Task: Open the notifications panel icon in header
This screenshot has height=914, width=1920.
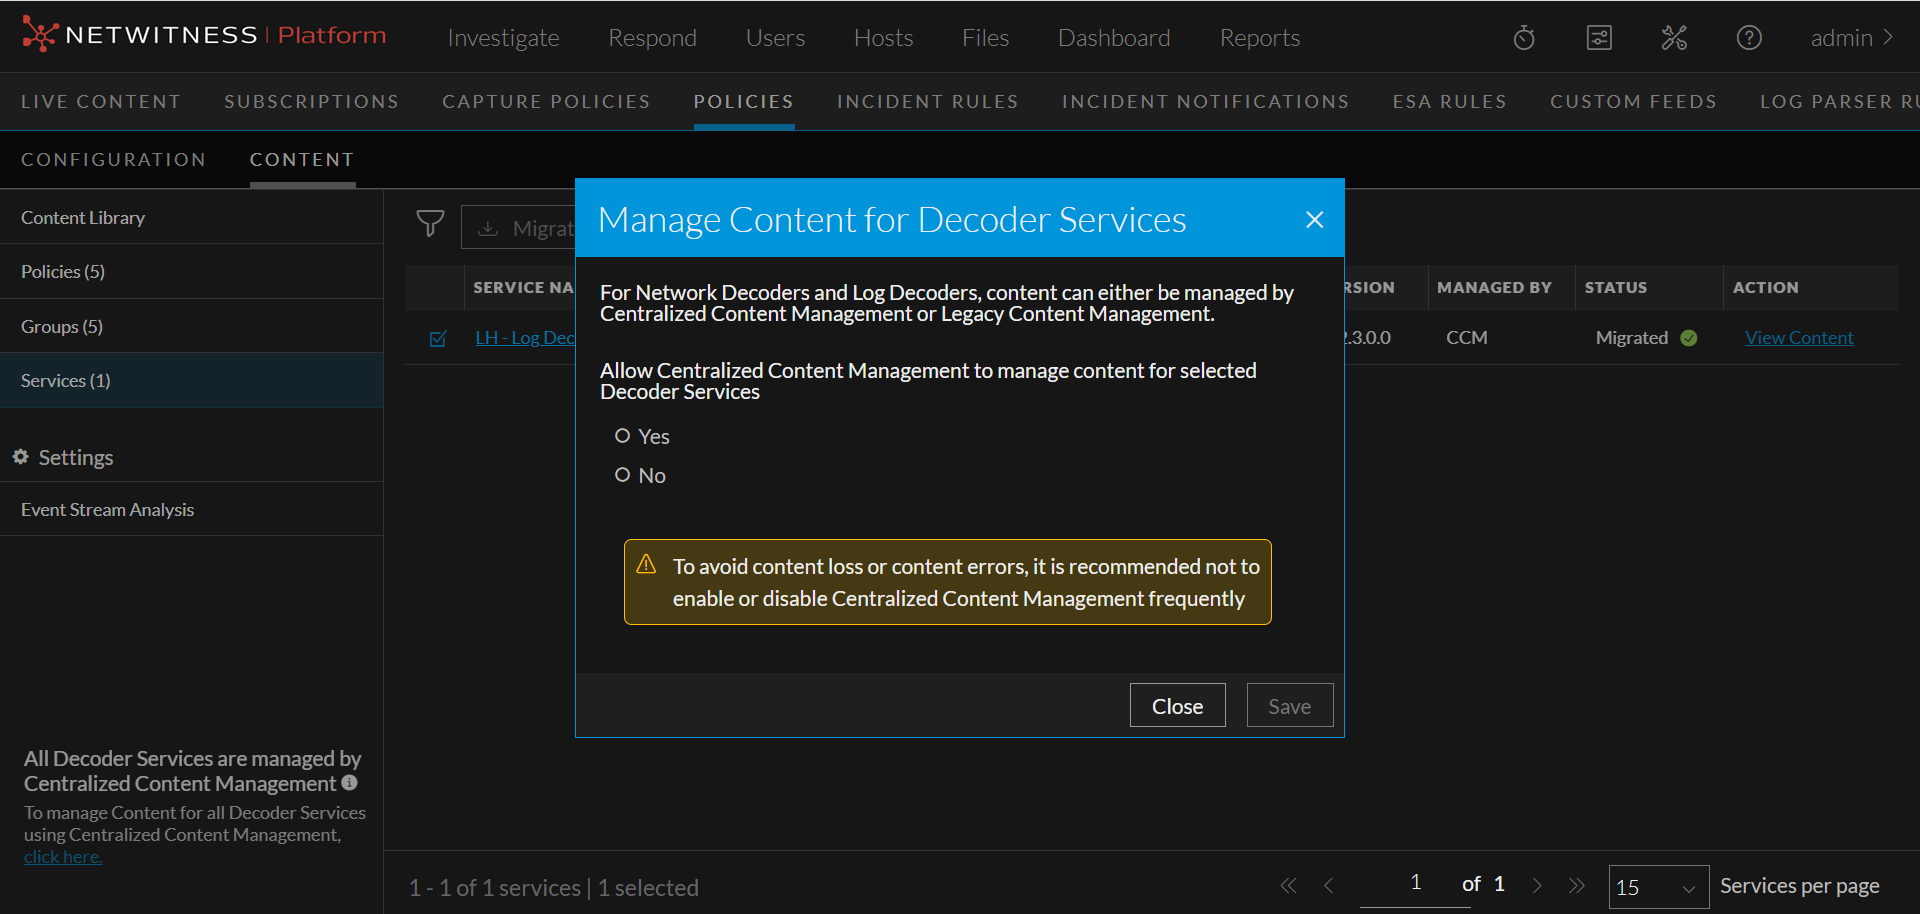Action: [x=1599, y=38]
